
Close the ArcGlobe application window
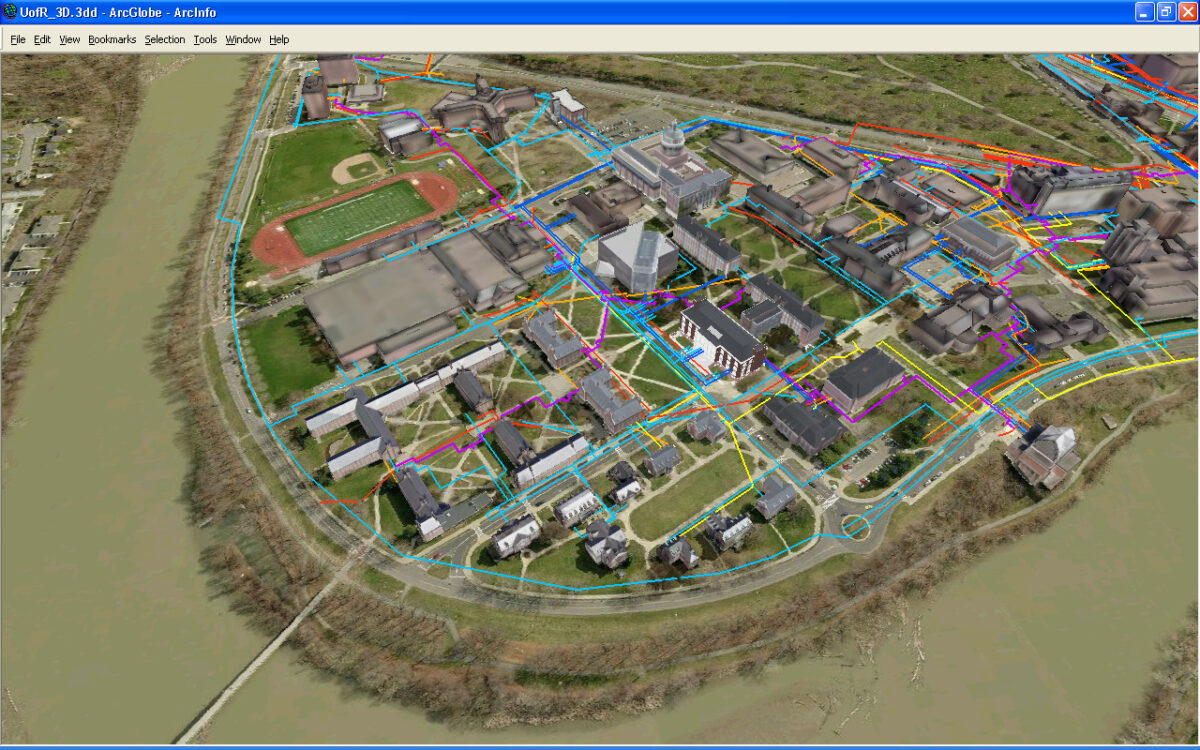1187,12
